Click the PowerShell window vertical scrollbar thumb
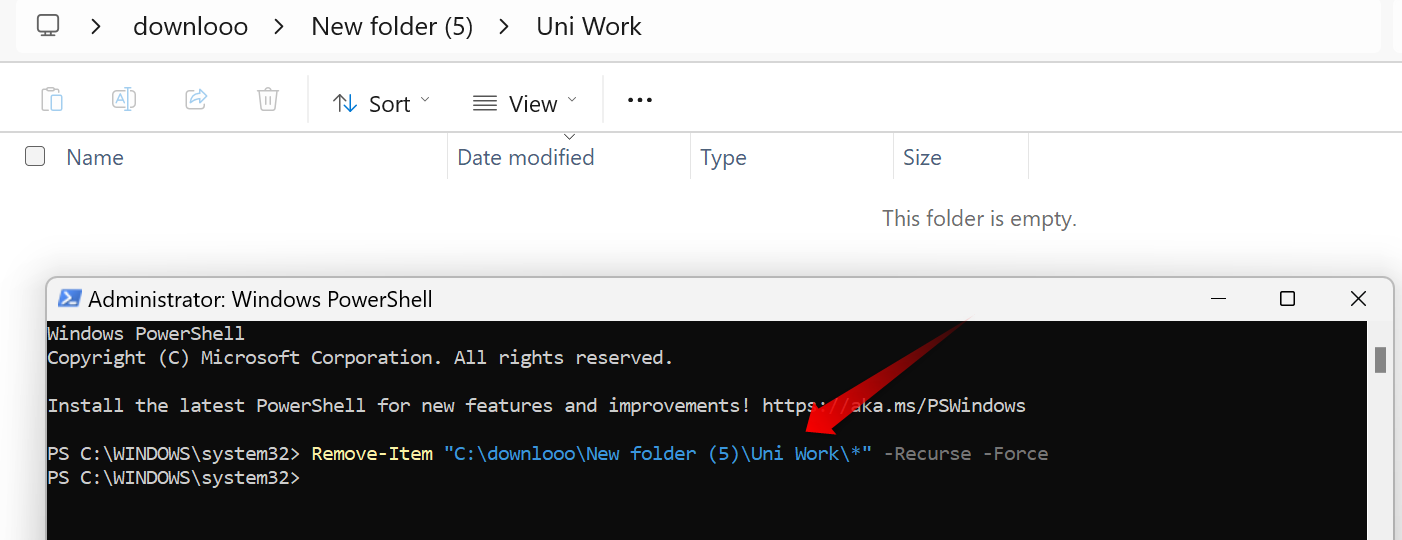The height and width of the screenshot is (540, 1402). (x=1381, y=360)
